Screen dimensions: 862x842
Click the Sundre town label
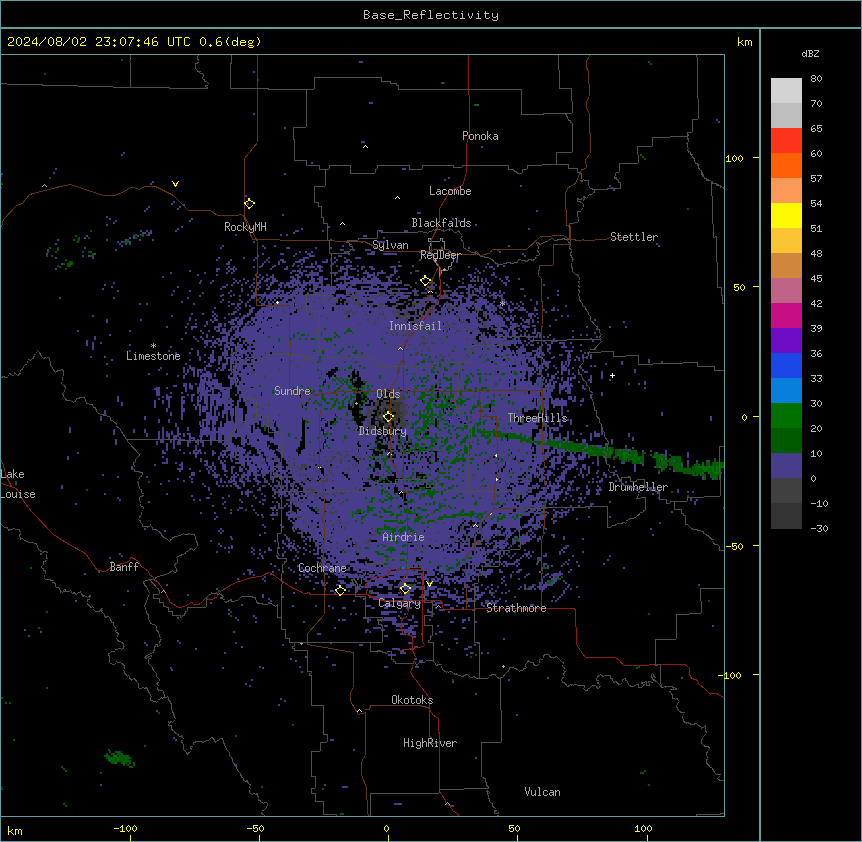(292, 391)
